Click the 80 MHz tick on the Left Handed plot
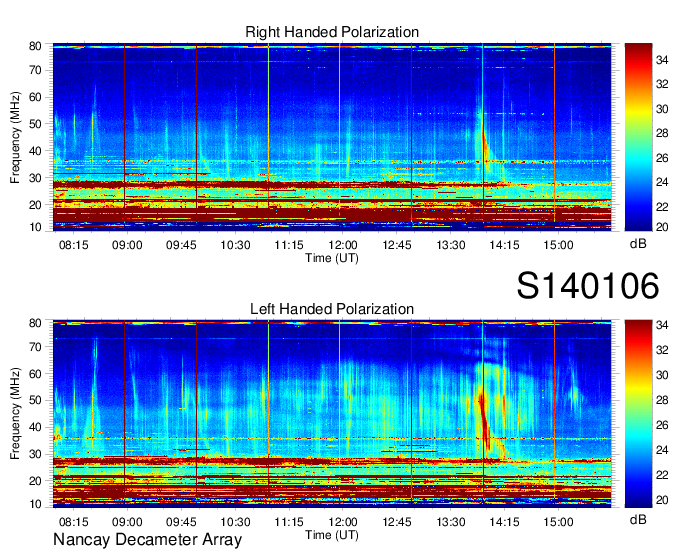 [35, 323]
